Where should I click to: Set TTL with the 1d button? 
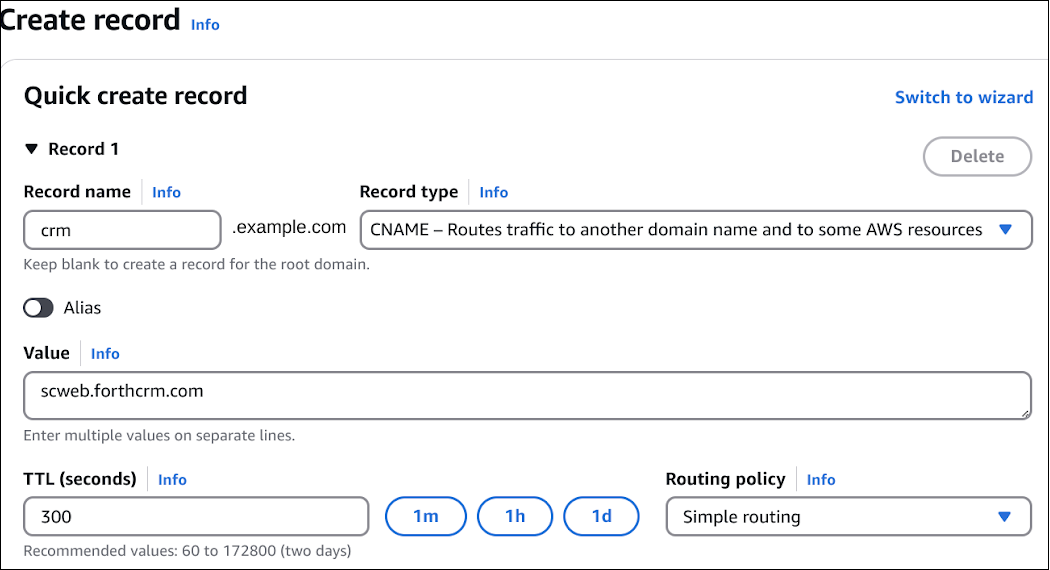[601, 516]
